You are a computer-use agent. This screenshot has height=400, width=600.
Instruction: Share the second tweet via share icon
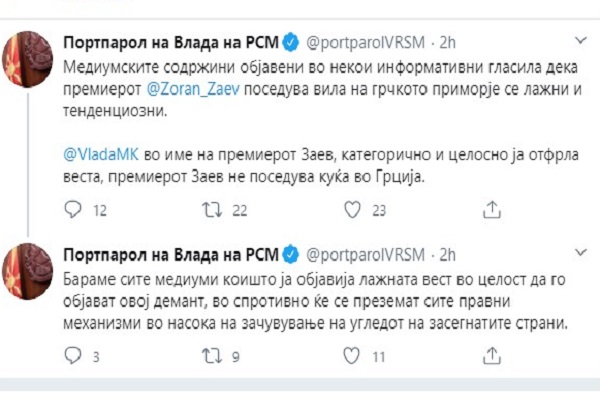click(492, 356)
